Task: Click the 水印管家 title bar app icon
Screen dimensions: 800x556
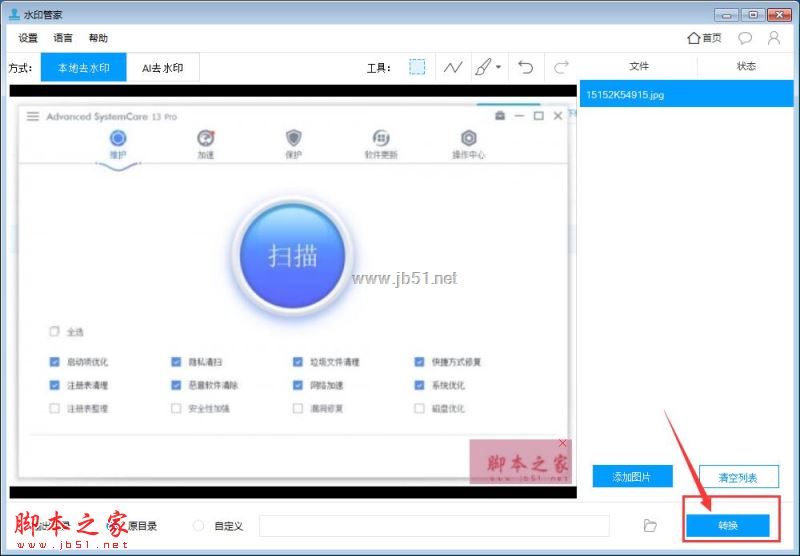Action: point(14,14)
